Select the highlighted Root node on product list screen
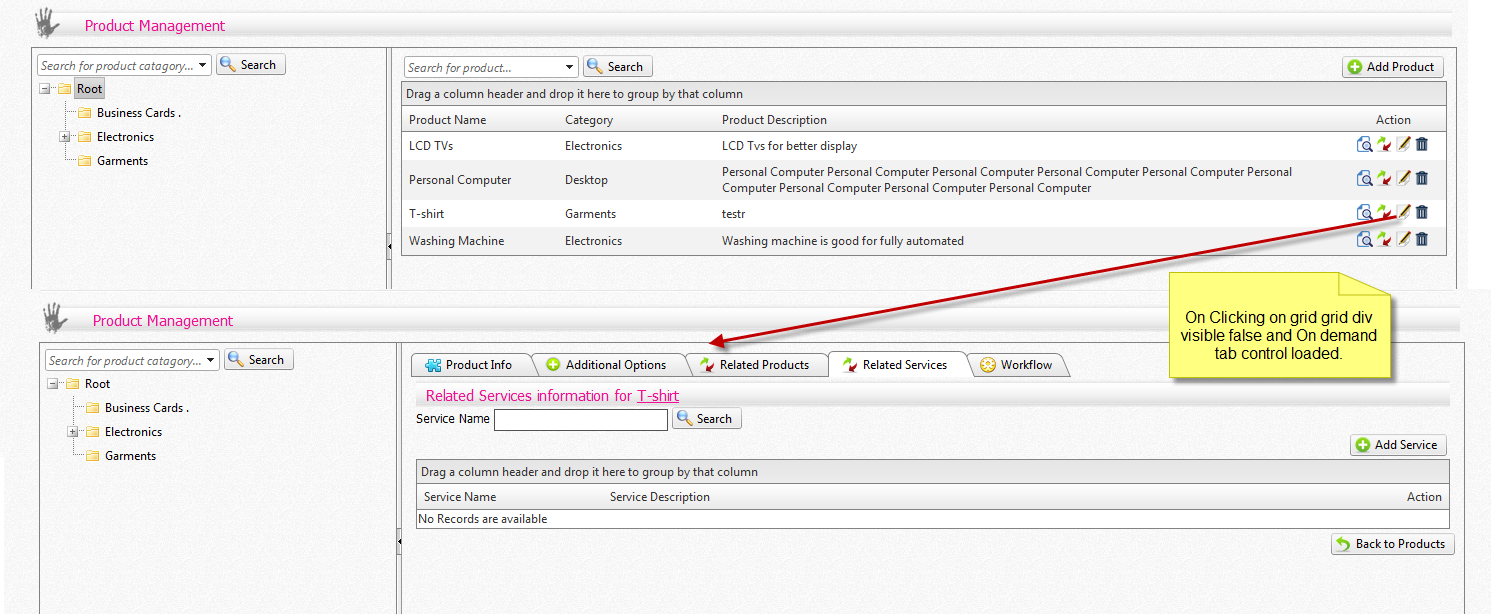This screenshot has height=614, width=1491. click(89, 89)
